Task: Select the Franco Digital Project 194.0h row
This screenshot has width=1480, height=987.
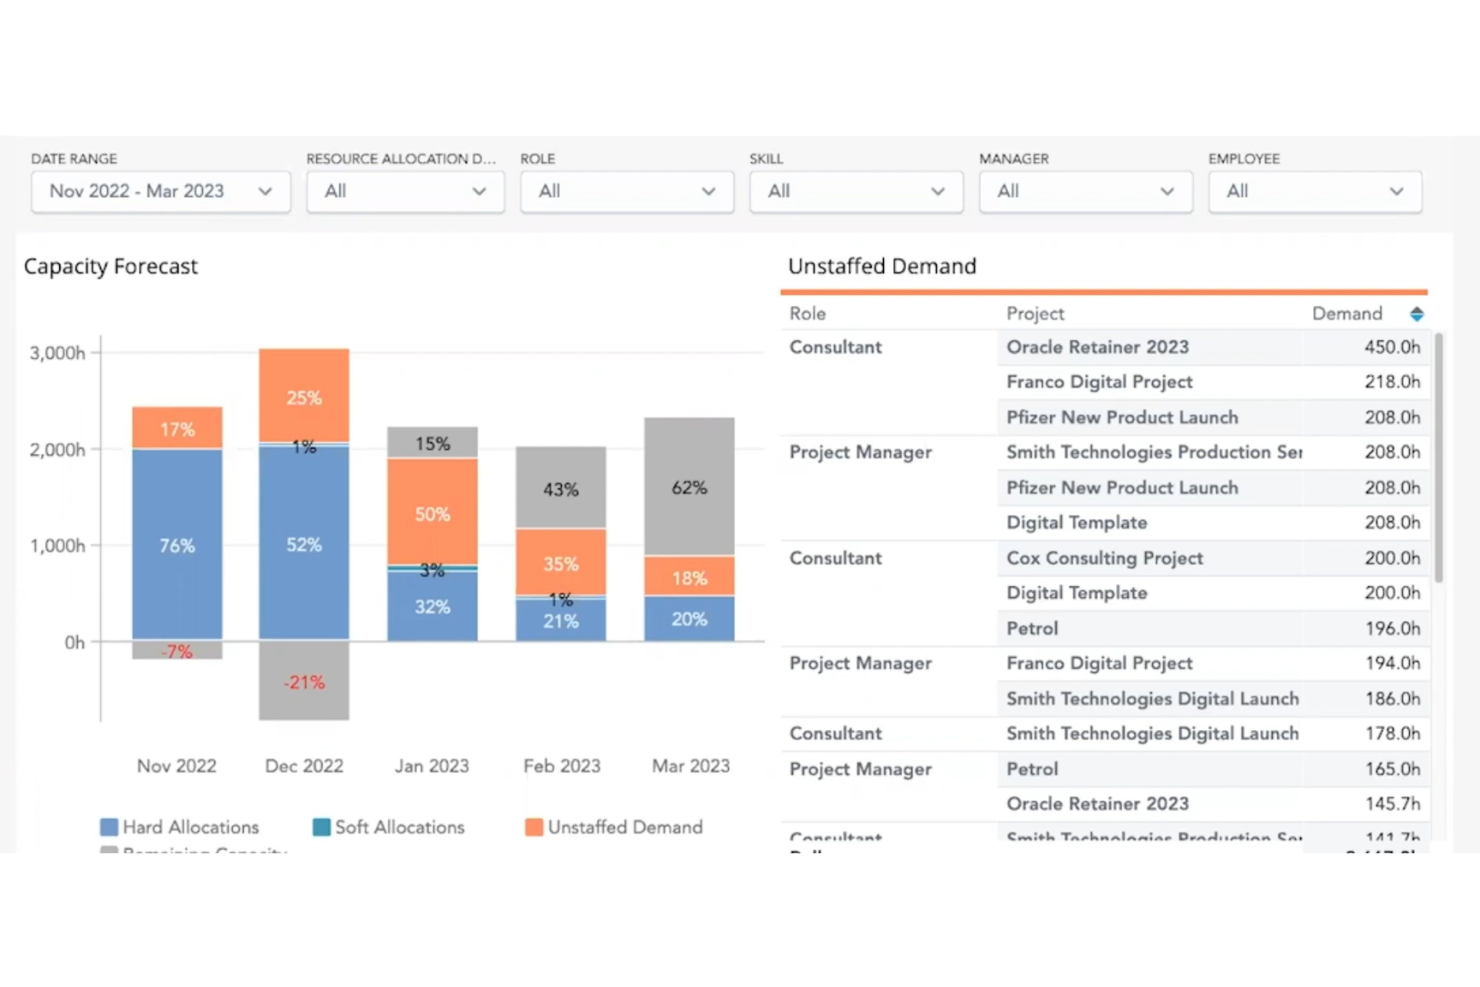Action: click(1213, 663)
